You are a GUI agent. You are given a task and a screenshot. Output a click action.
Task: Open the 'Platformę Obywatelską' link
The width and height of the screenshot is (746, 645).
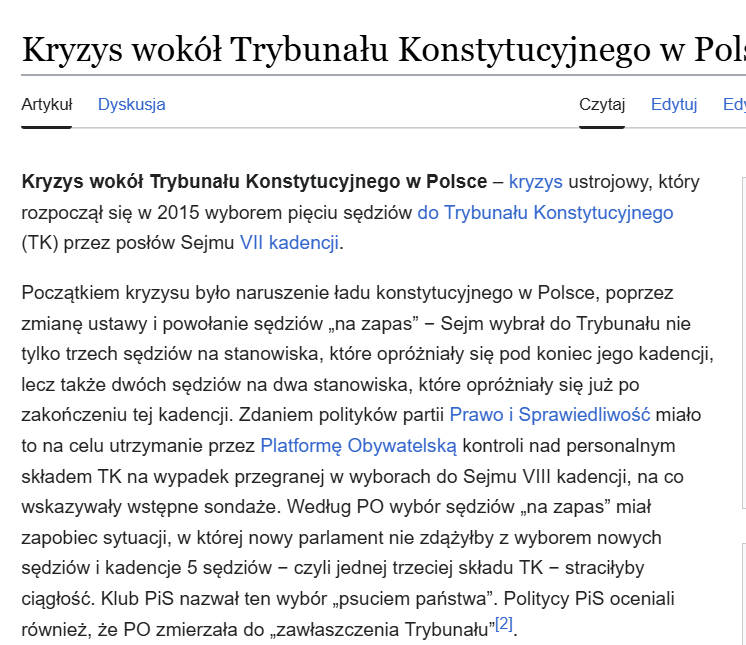(358, 446)
